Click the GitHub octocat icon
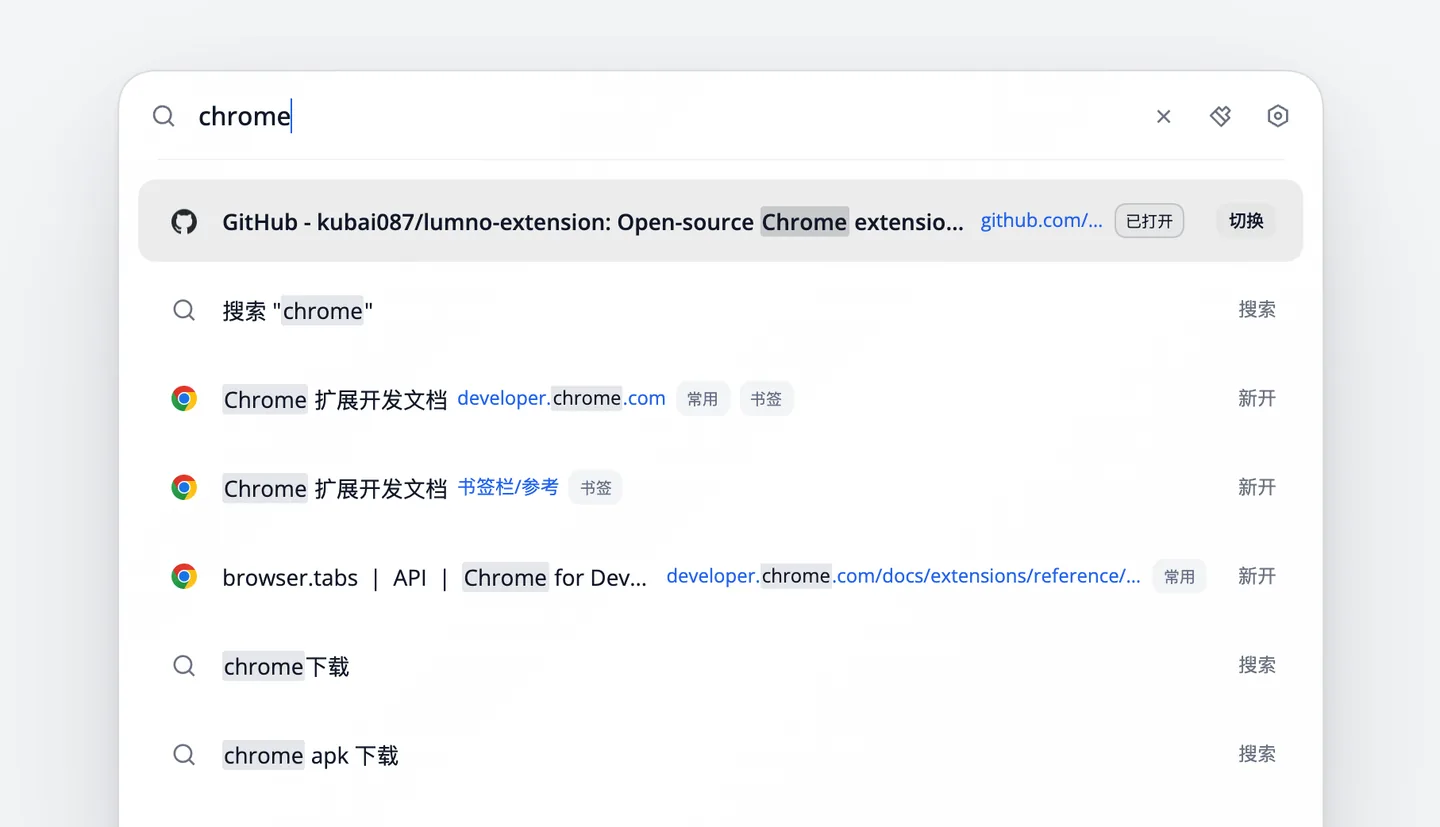This screenshot has width=1440, height=827. (x=184, y=221)
